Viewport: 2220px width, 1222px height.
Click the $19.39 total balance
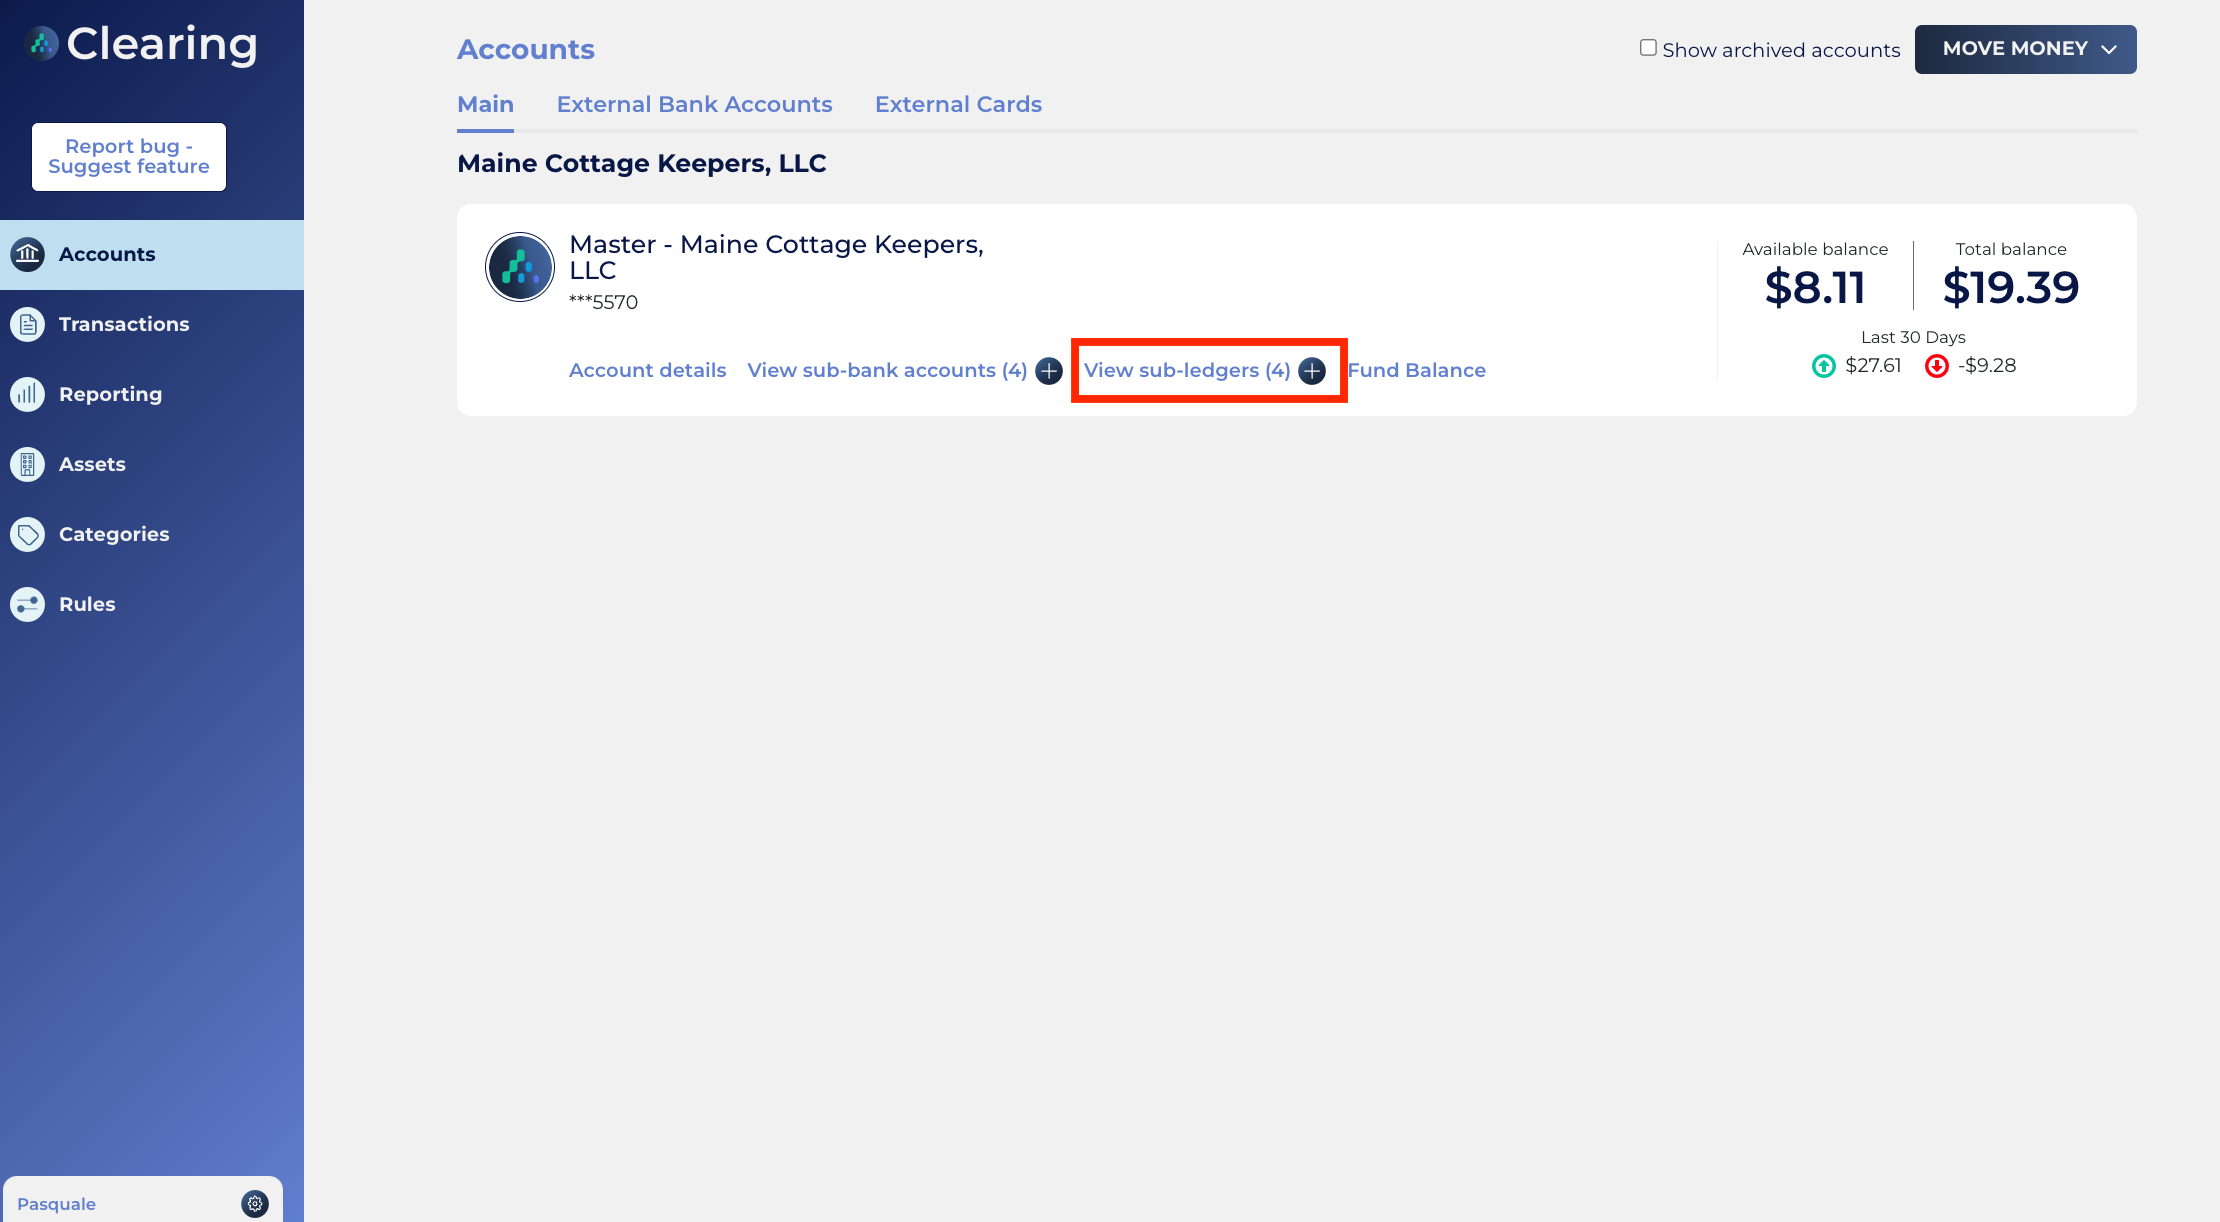coord(2011,288)
